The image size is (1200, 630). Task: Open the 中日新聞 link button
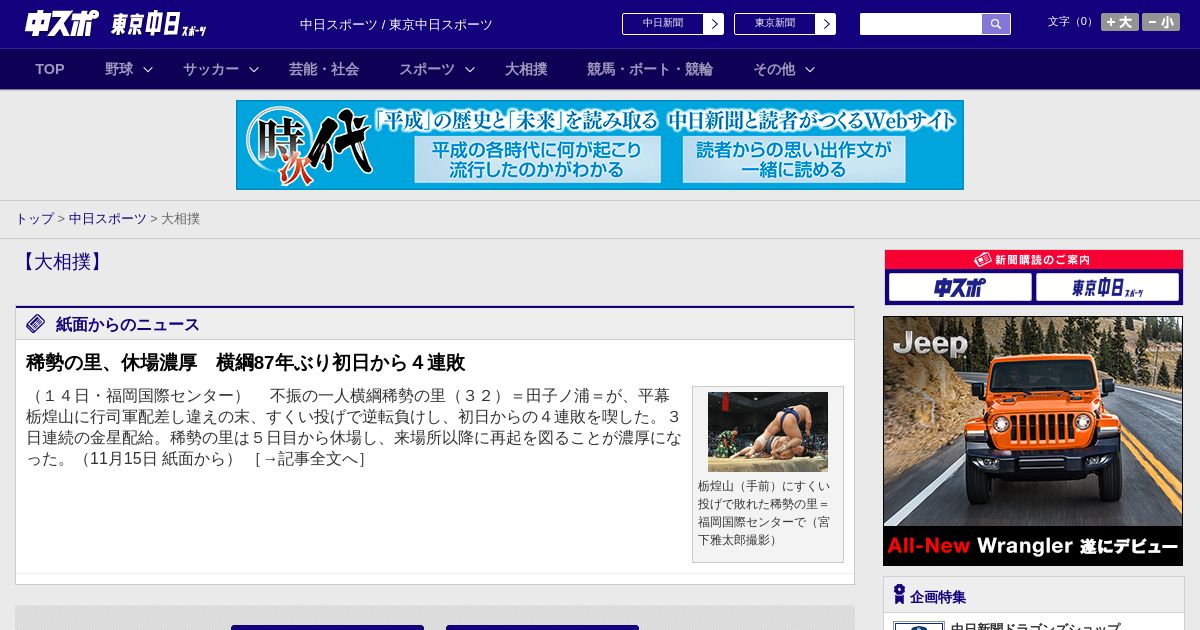pyautogui.click(x=663, y=24)
